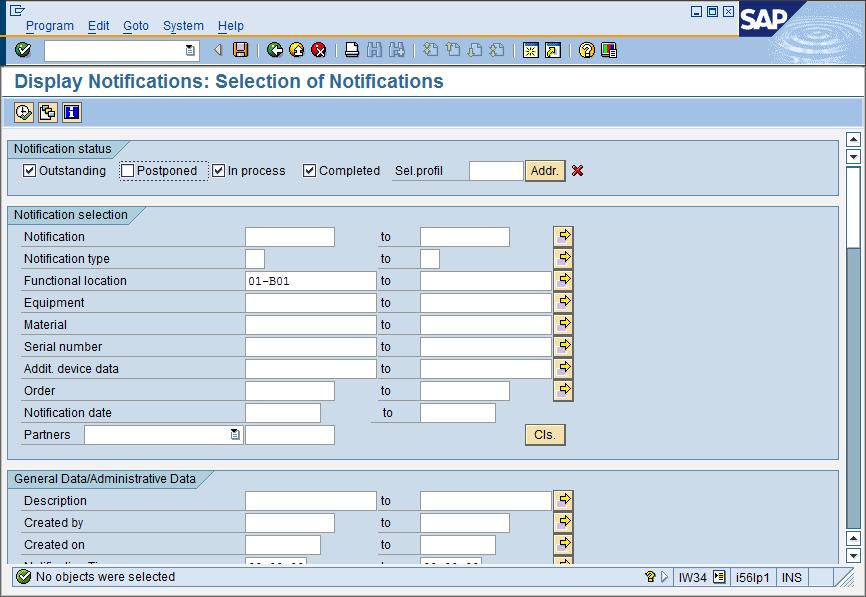
Task: Click the yellow Exit arrow icon
Action: point(297,50)
